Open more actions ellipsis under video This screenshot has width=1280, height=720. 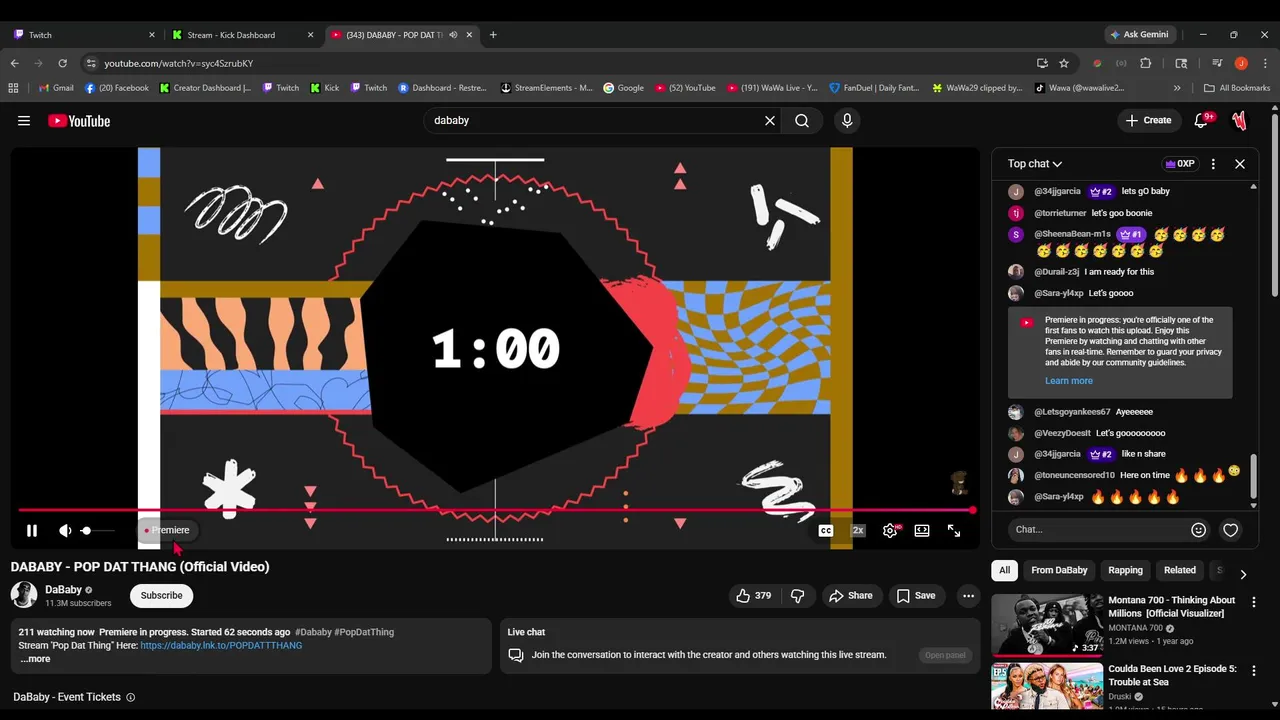tap(968, 596)
